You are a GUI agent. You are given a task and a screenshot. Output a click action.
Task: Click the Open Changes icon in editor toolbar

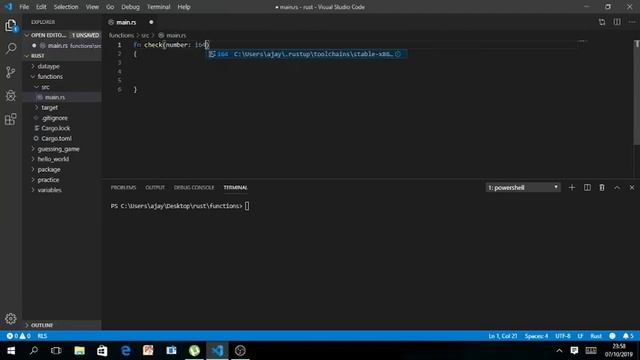coord(602,22)
